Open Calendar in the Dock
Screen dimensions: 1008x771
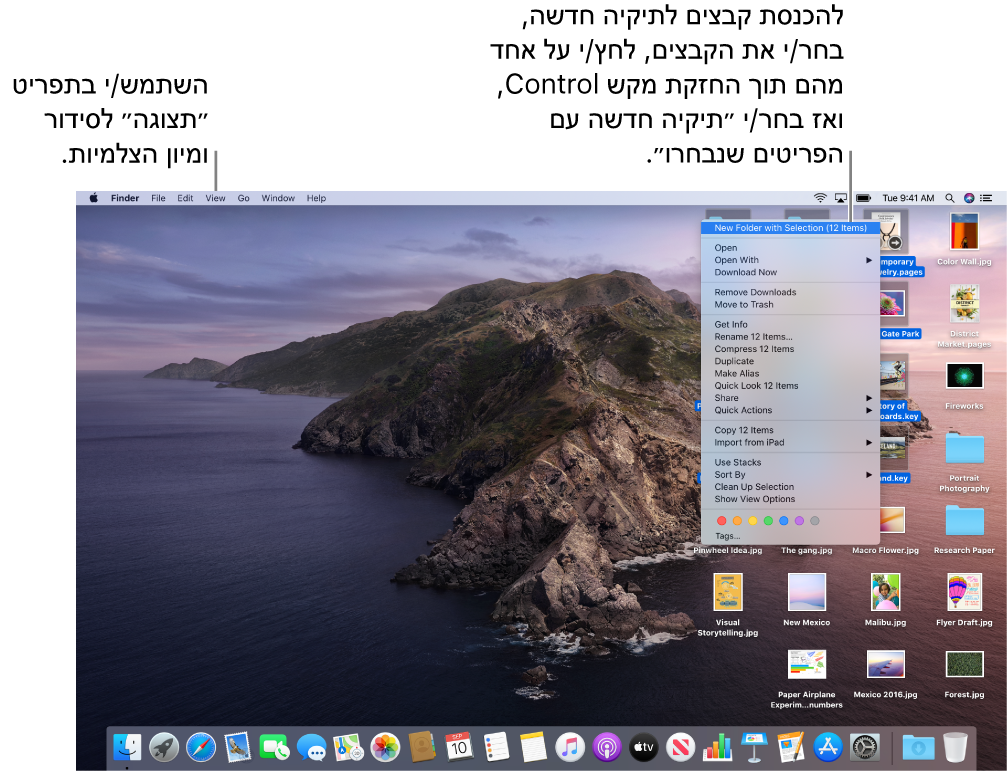459,747
